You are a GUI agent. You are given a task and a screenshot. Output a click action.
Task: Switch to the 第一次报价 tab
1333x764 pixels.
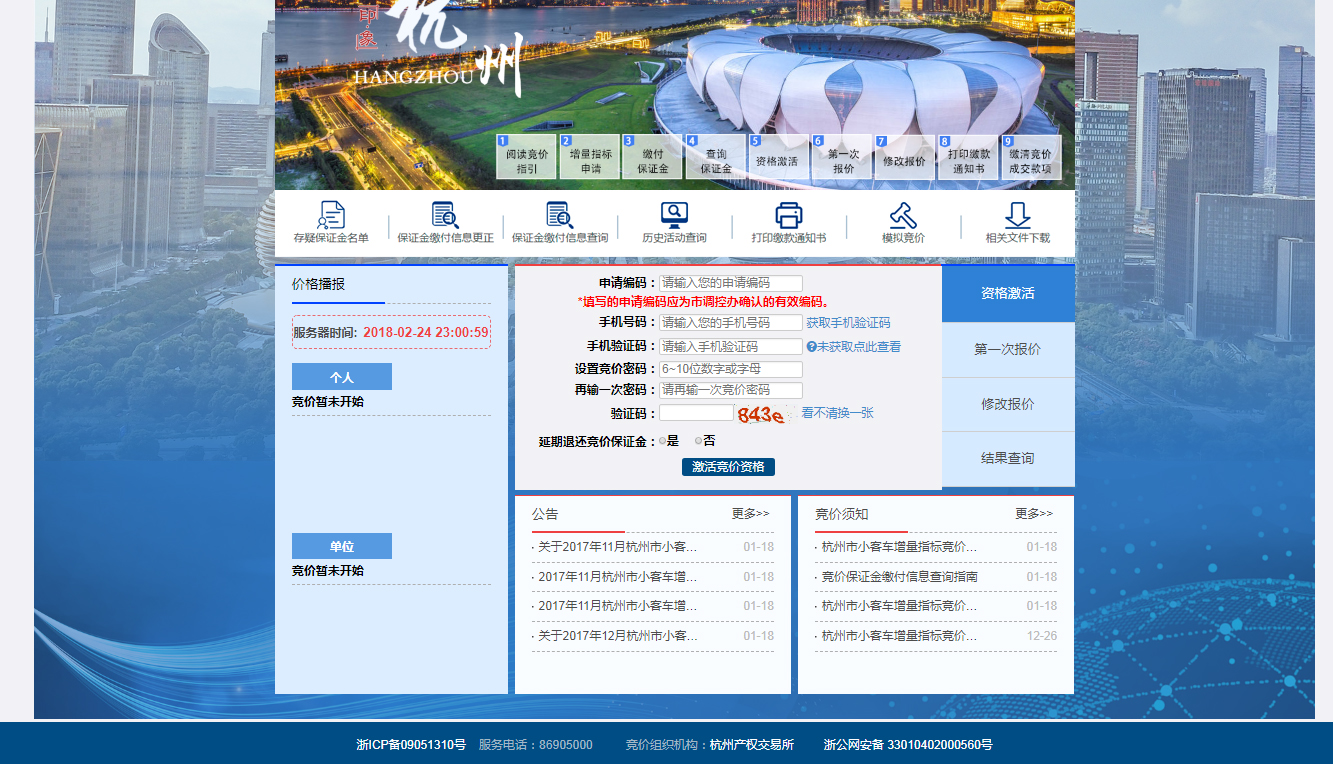tap(1007, 350)
